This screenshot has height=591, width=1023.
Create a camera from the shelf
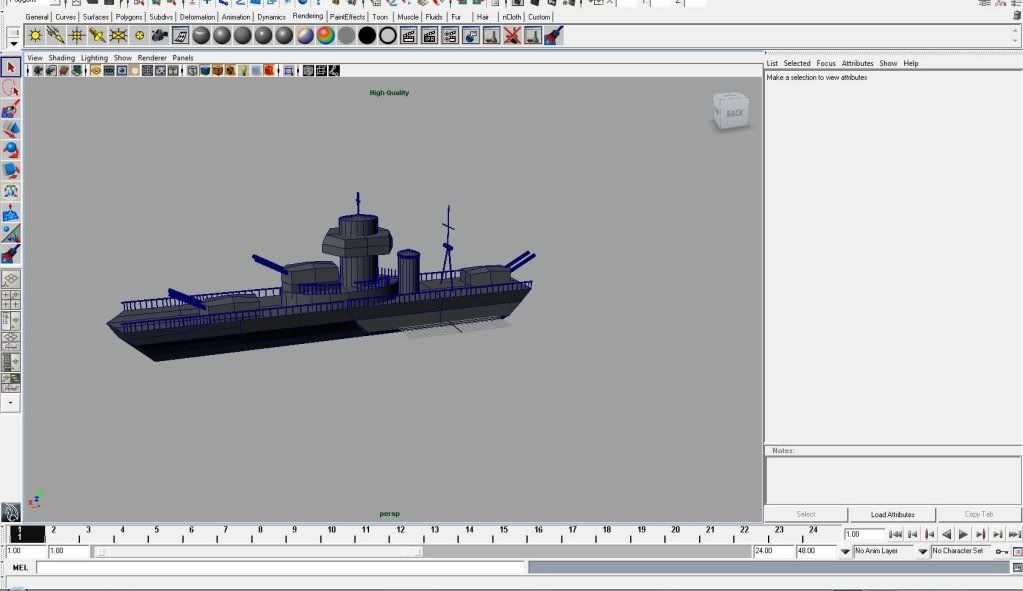tap(160, 35)
